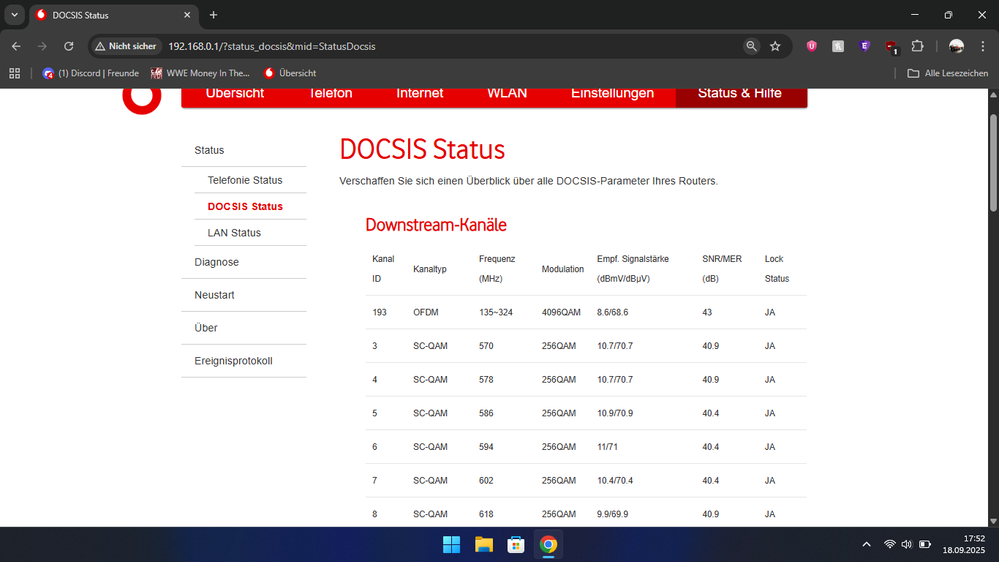Screen dimensions: 999x562
Task: Close the DOCSIS Status tab
Action: [187, 15]
